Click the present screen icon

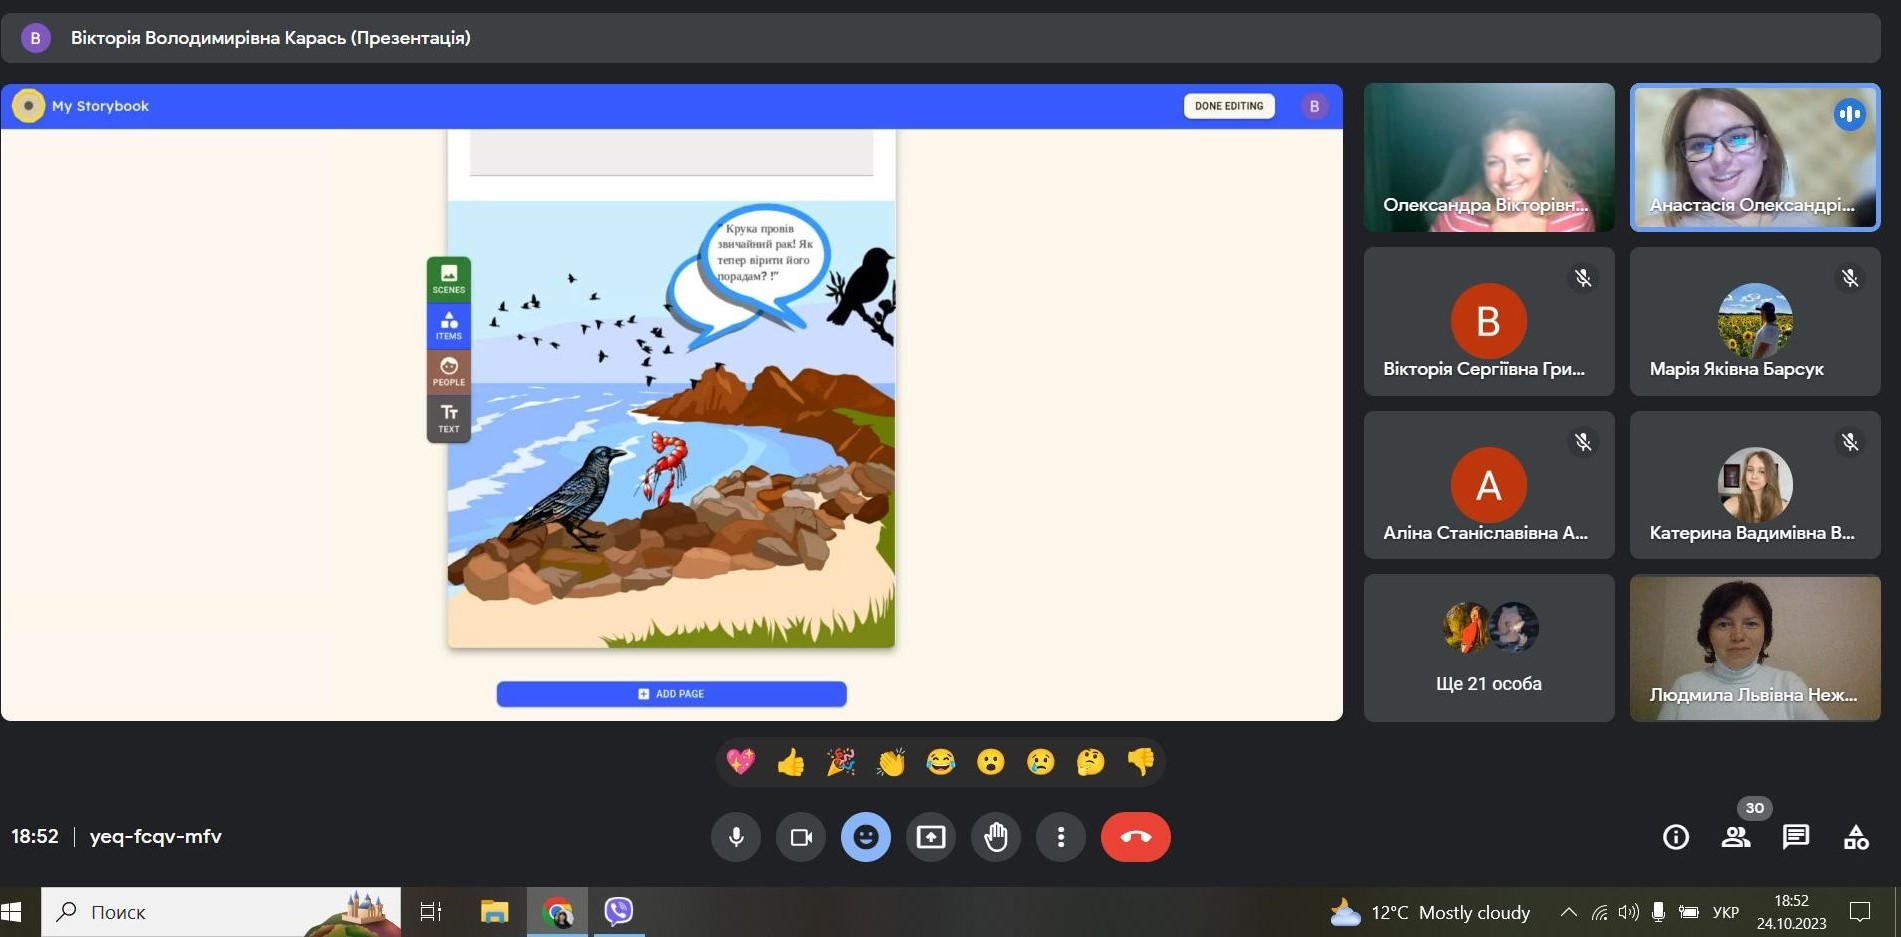click(x=931, y=837)
